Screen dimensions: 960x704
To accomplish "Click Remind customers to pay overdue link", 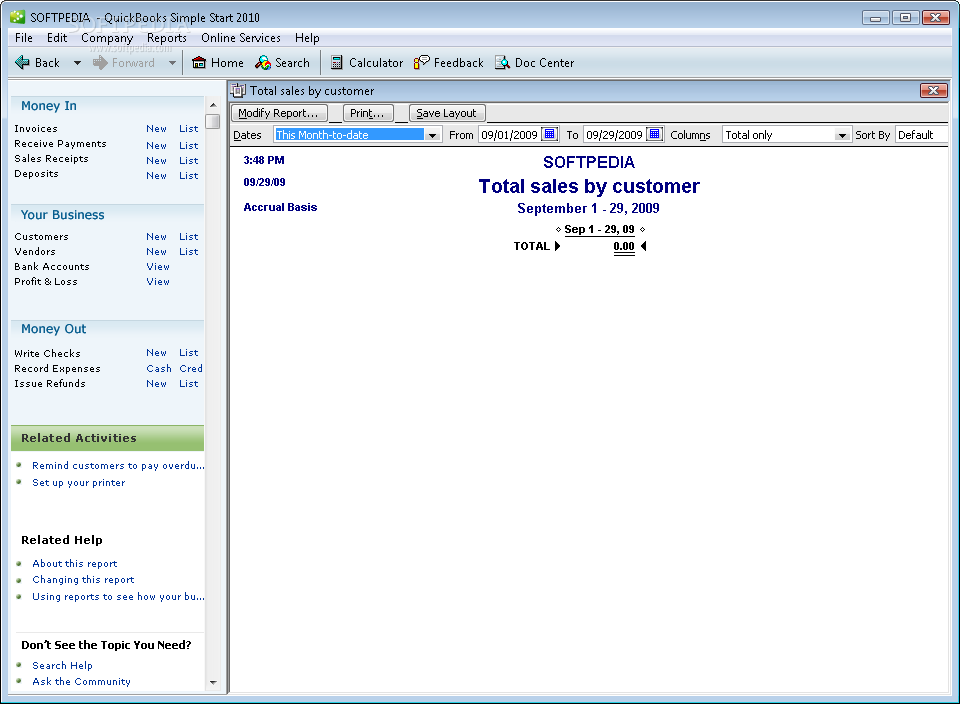I will (118, 466).
